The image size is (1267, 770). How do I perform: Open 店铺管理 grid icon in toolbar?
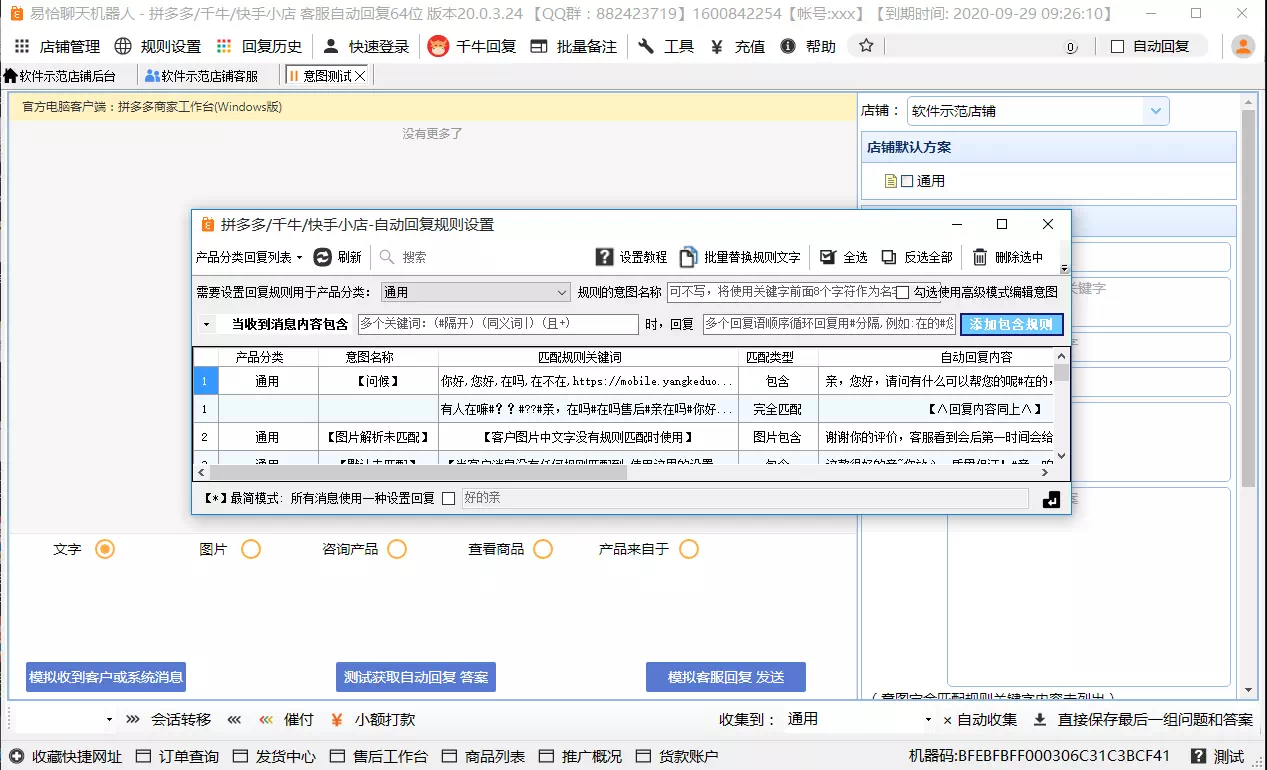click(x=22, y=46)
